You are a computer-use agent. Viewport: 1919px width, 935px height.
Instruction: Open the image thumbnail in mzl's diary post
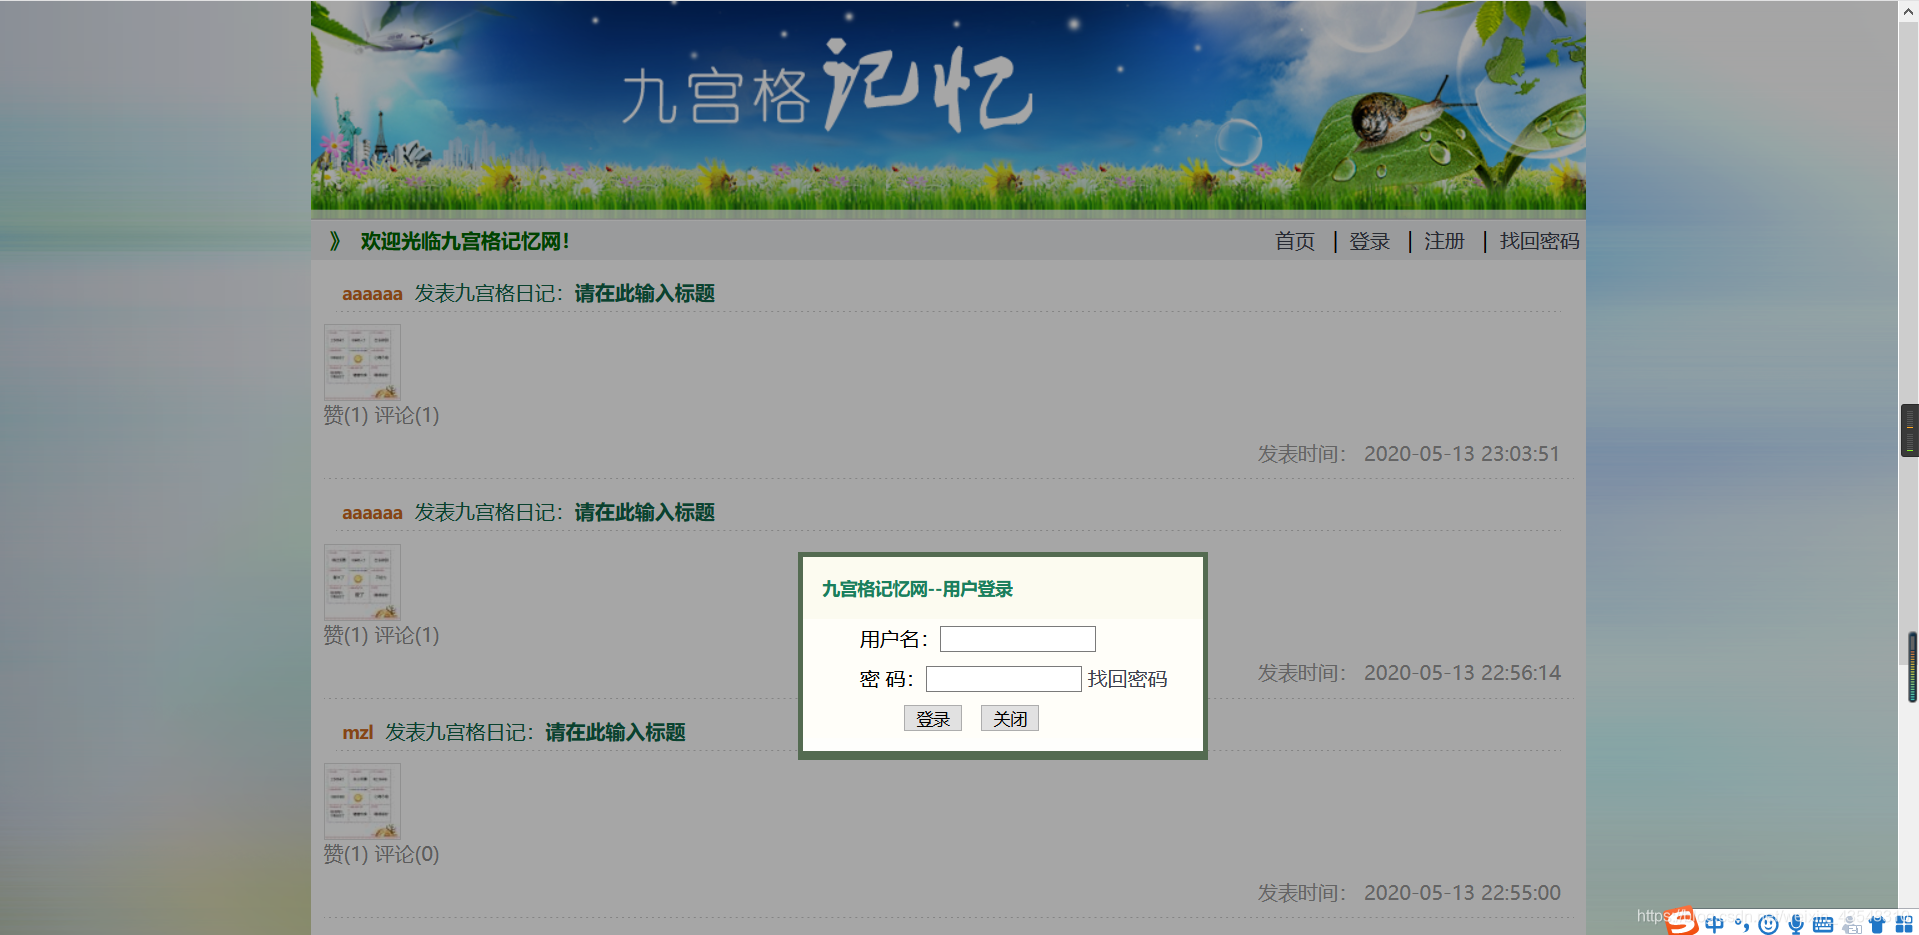362,800
